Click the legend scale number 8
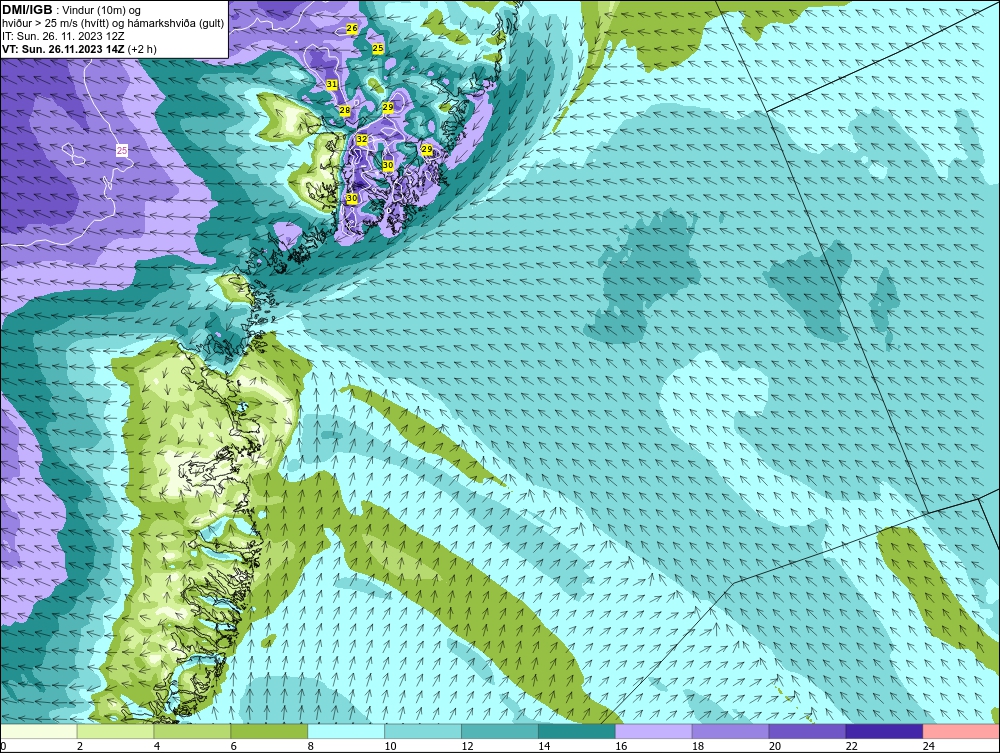 [x=311, y=746]
